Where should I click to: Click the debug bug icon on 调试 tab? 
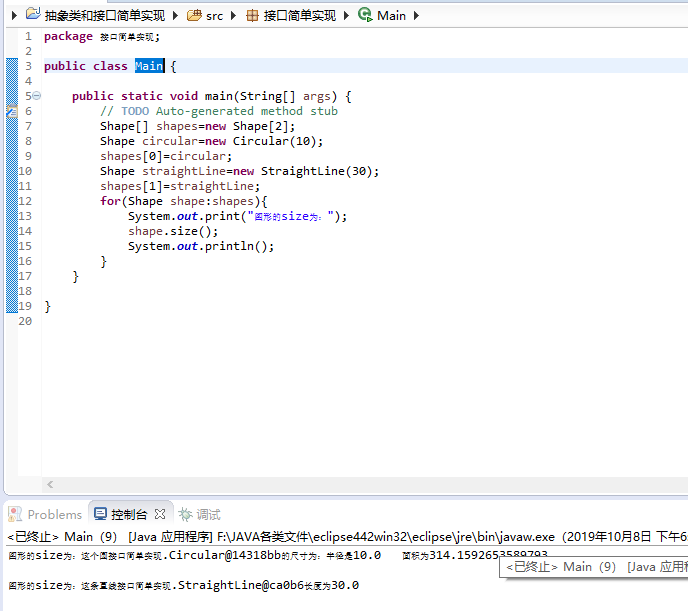pos(185,514)
